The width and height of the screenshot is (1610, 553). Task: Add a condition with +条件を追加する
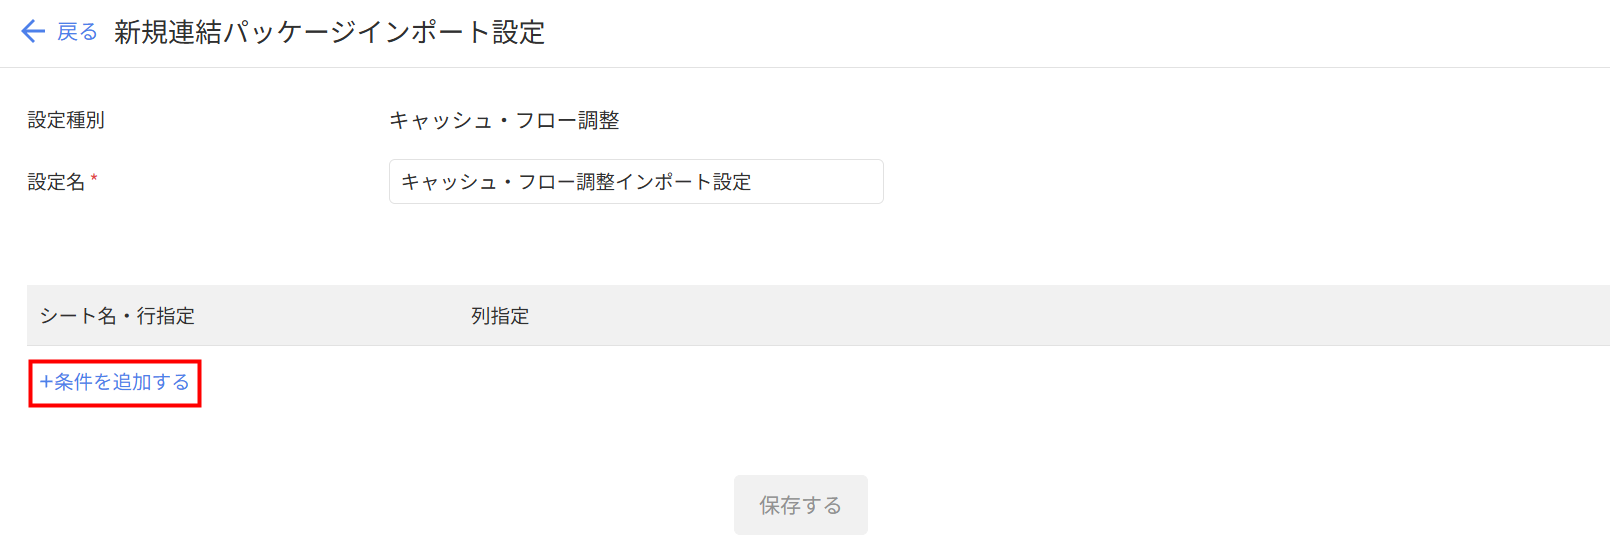coord(115,383)
